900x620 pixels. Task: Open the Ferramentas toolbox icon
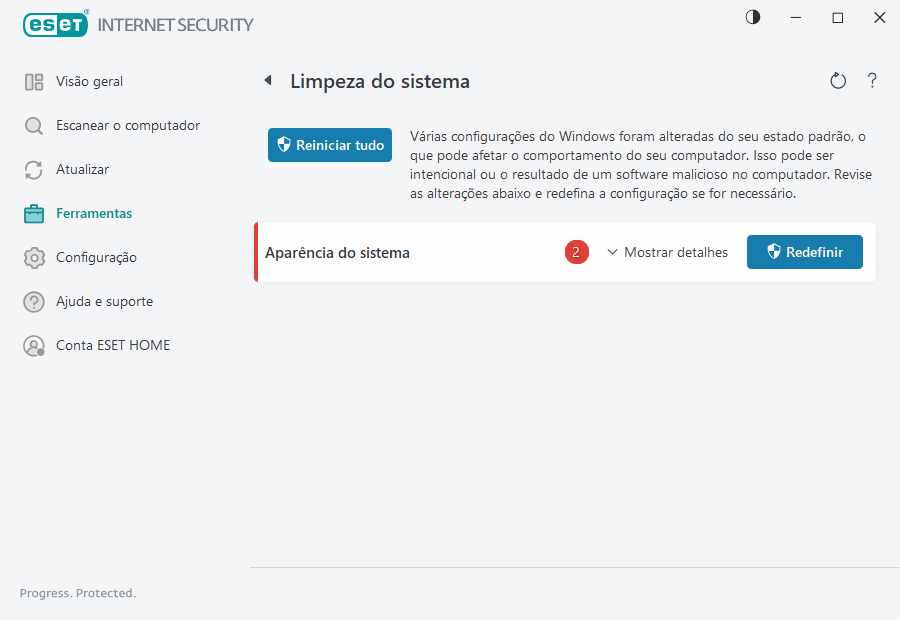(x=34, y=213)
